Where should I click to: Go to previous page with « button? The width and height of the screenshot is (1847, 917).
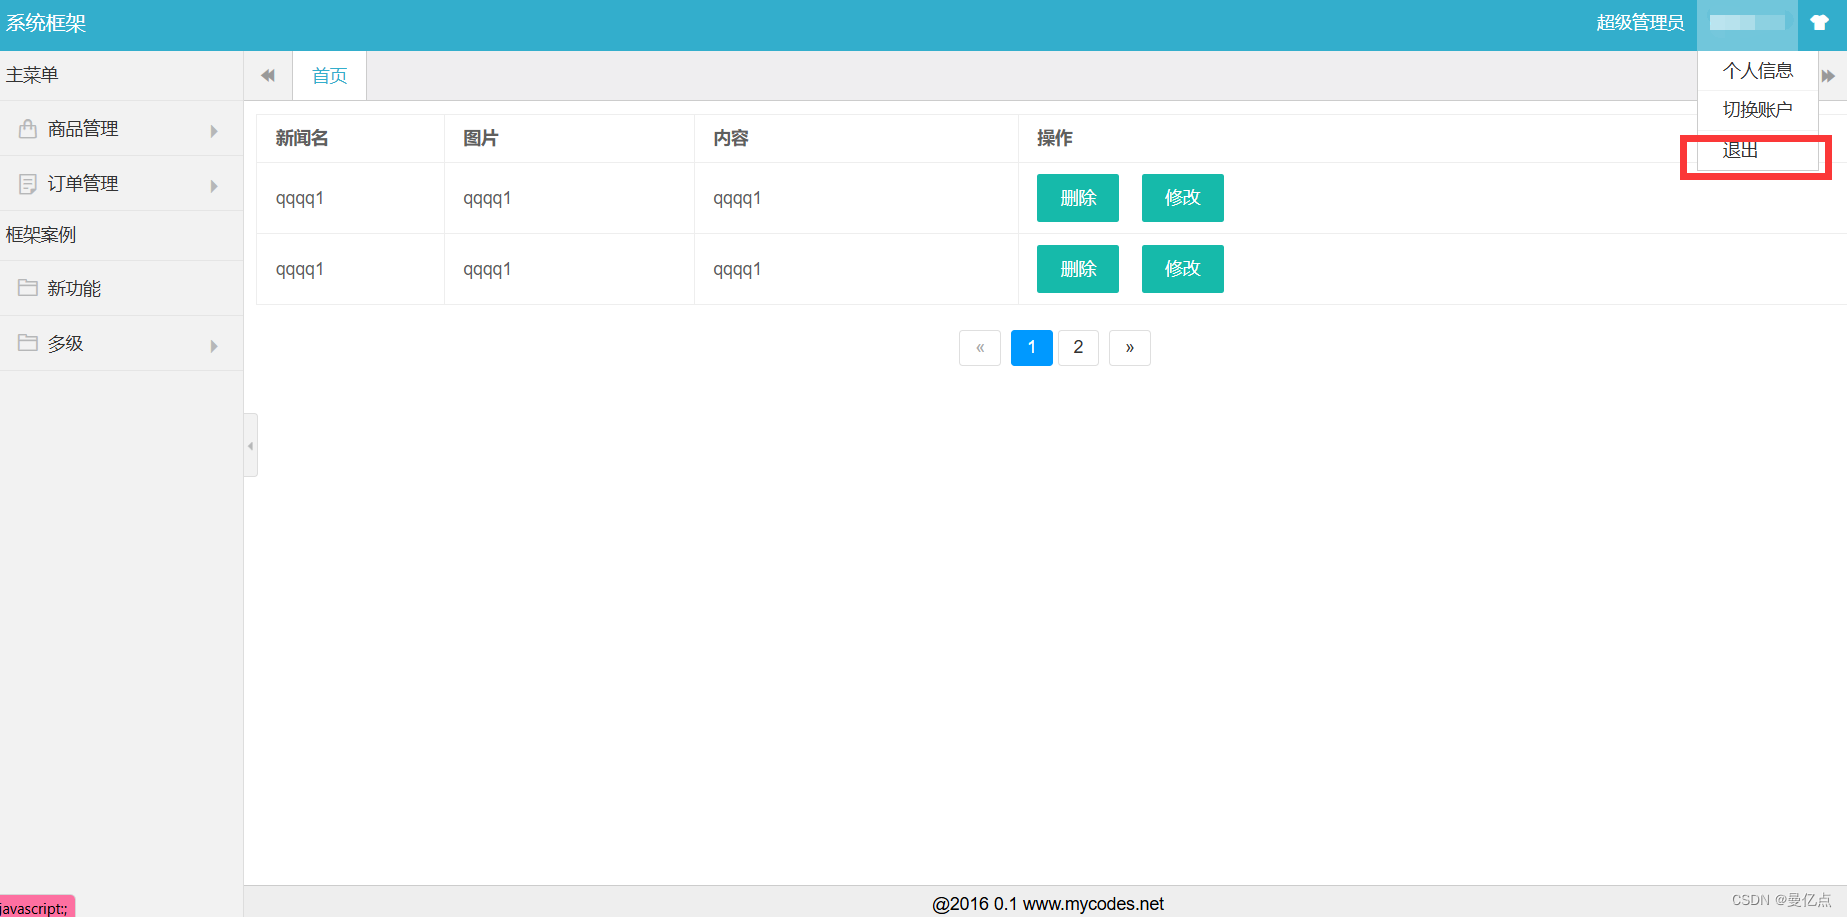[x=980, y=348]
